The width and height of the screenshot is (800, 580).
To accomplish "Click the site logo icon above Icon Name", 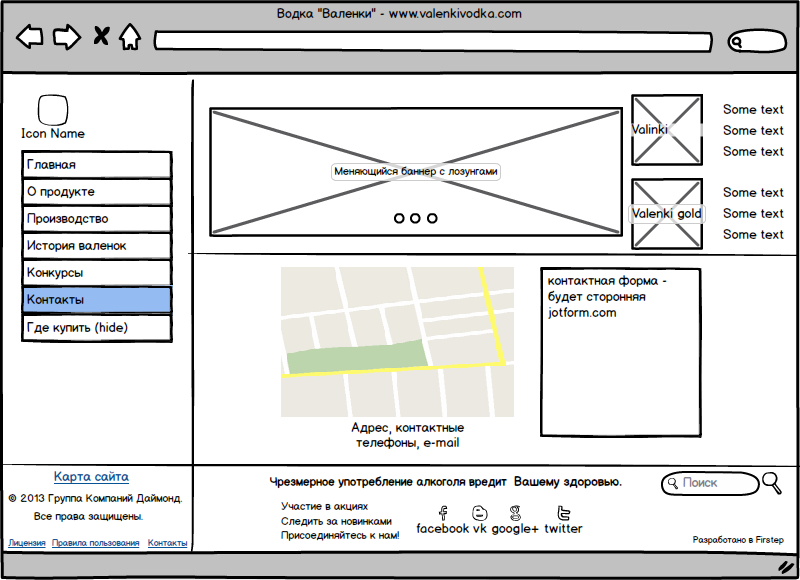I will click(x=53, y=110).
